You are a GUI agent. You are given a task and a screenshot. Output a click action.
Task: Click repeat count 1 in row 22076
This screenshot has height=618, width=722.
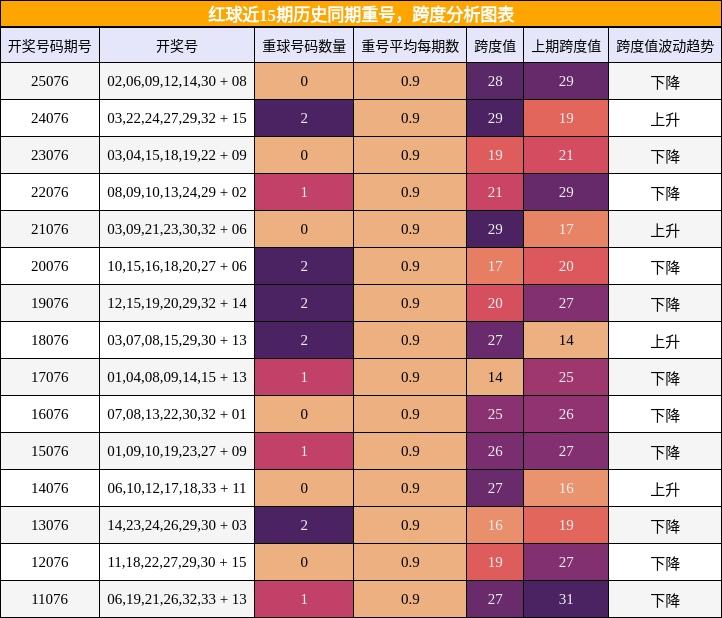click(304, 192)
